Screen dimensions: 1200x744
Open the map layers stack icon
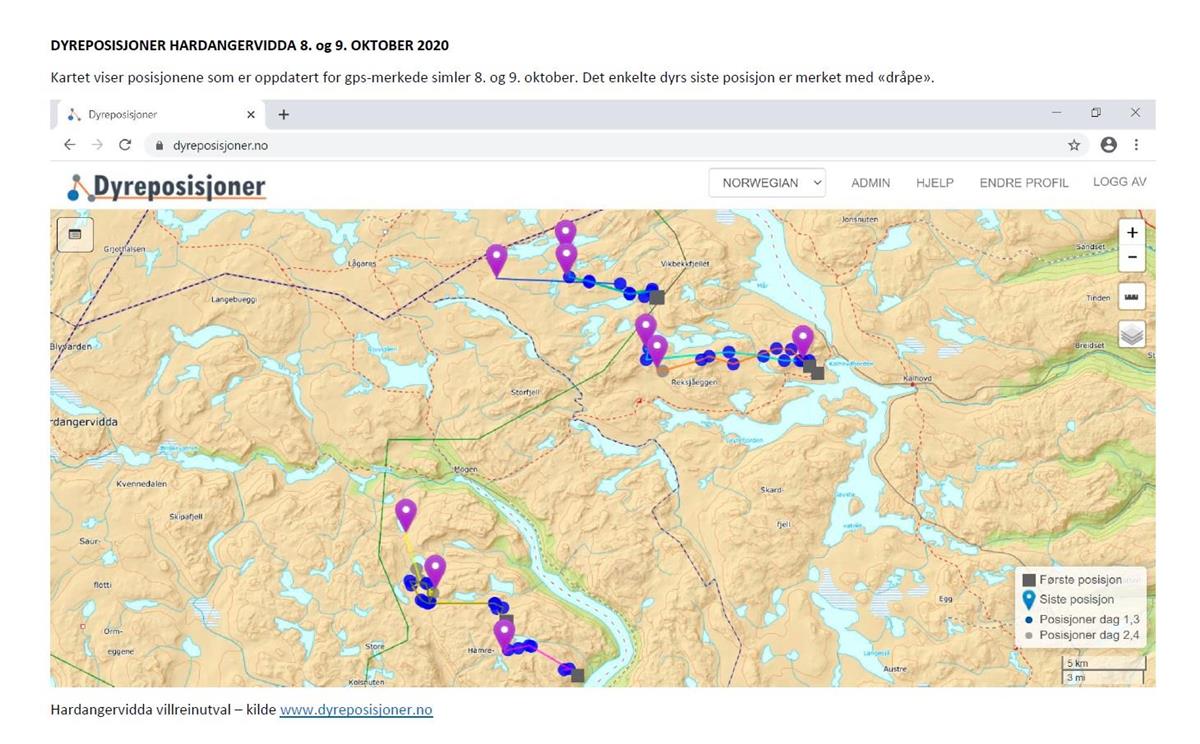1132,334
